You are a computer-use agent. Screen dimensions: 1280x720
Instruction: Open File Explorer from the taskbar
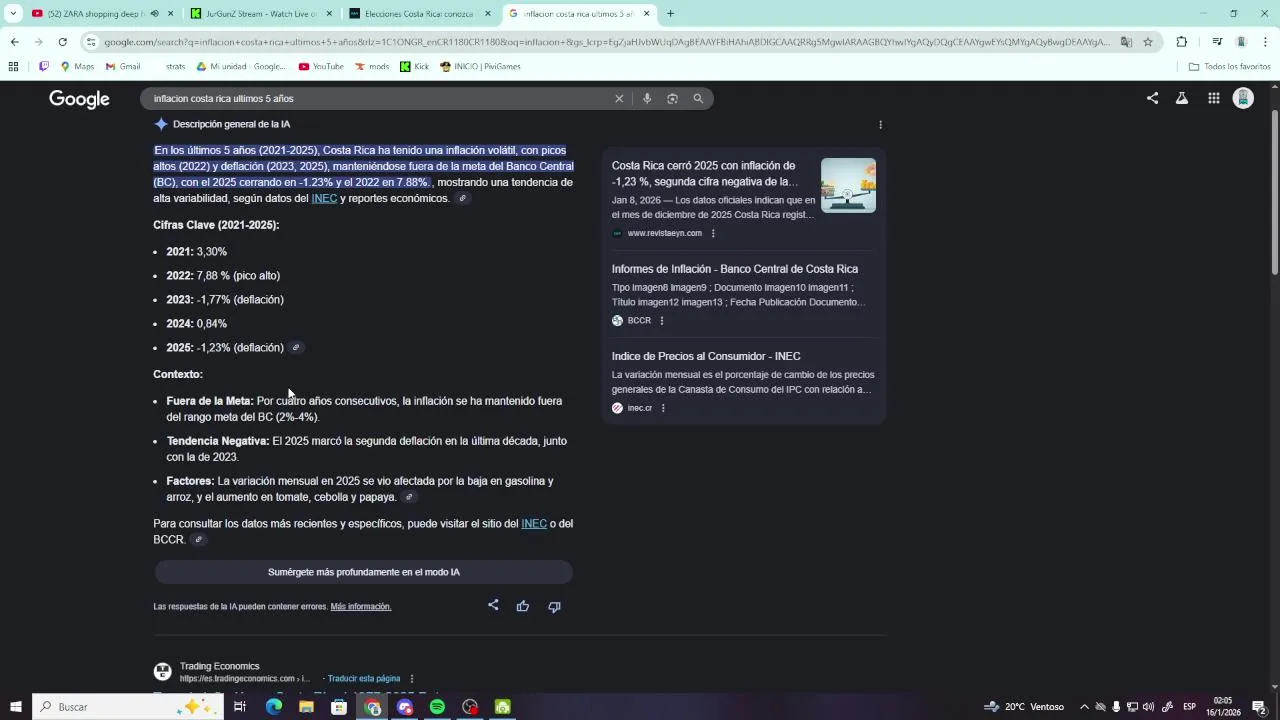point(306,707)
